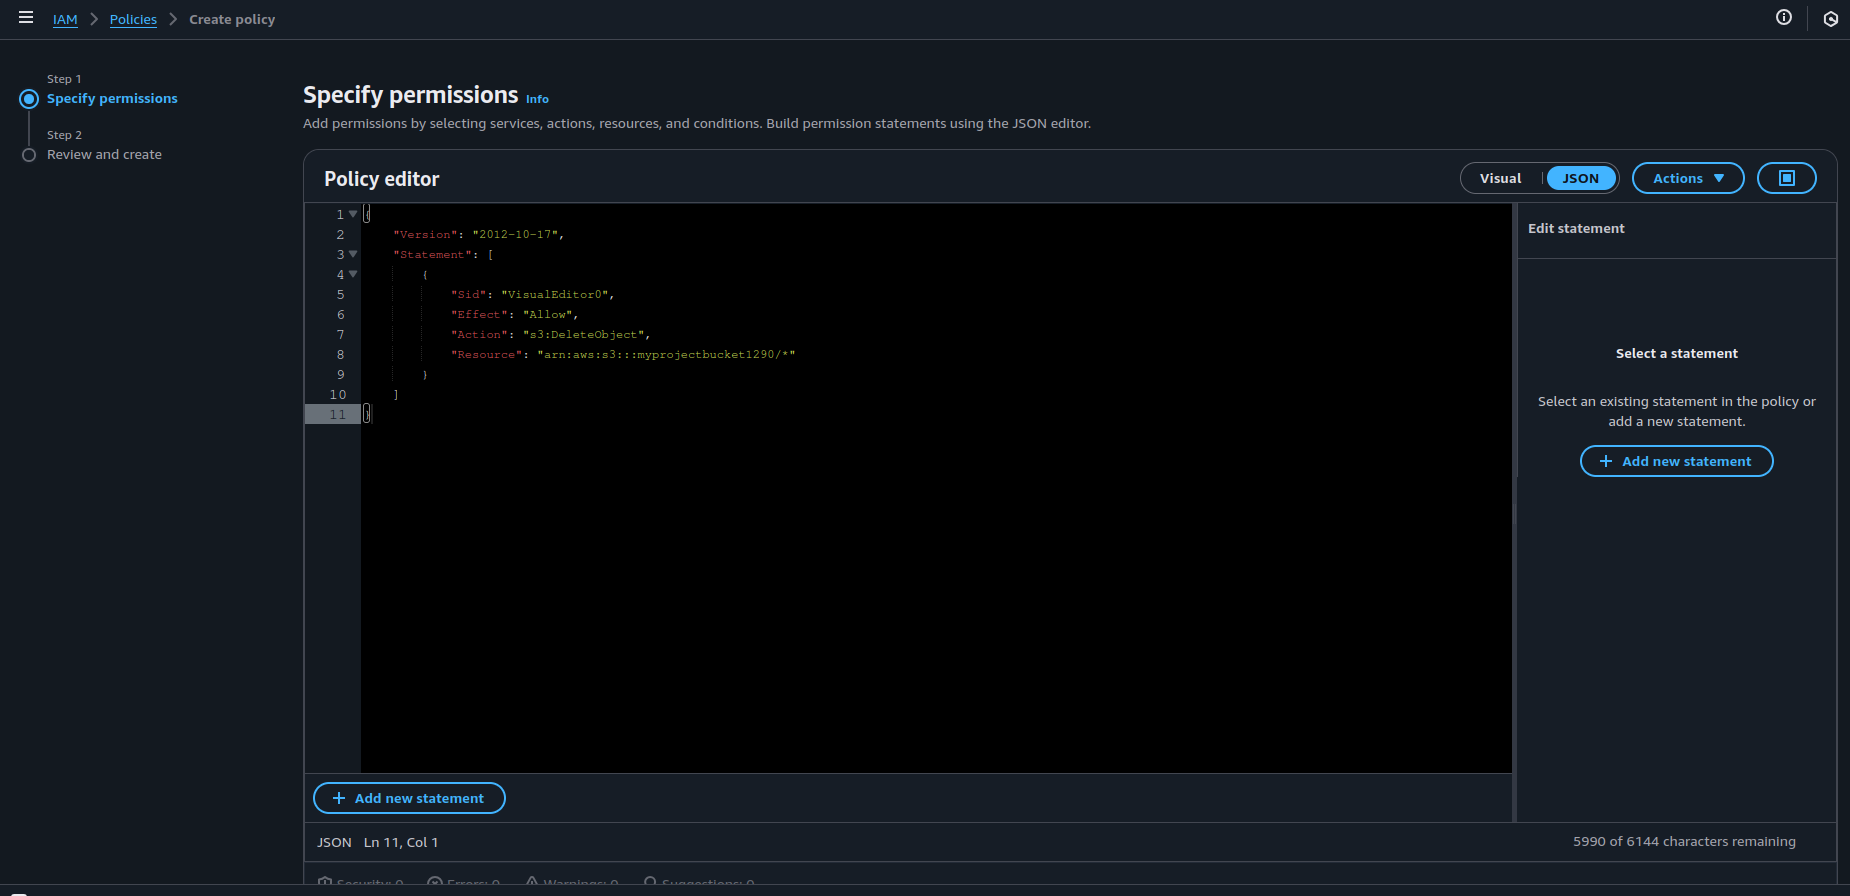1850x896 pixels.
Task: Select the JSON editor mode
Action: point(1580,178)
